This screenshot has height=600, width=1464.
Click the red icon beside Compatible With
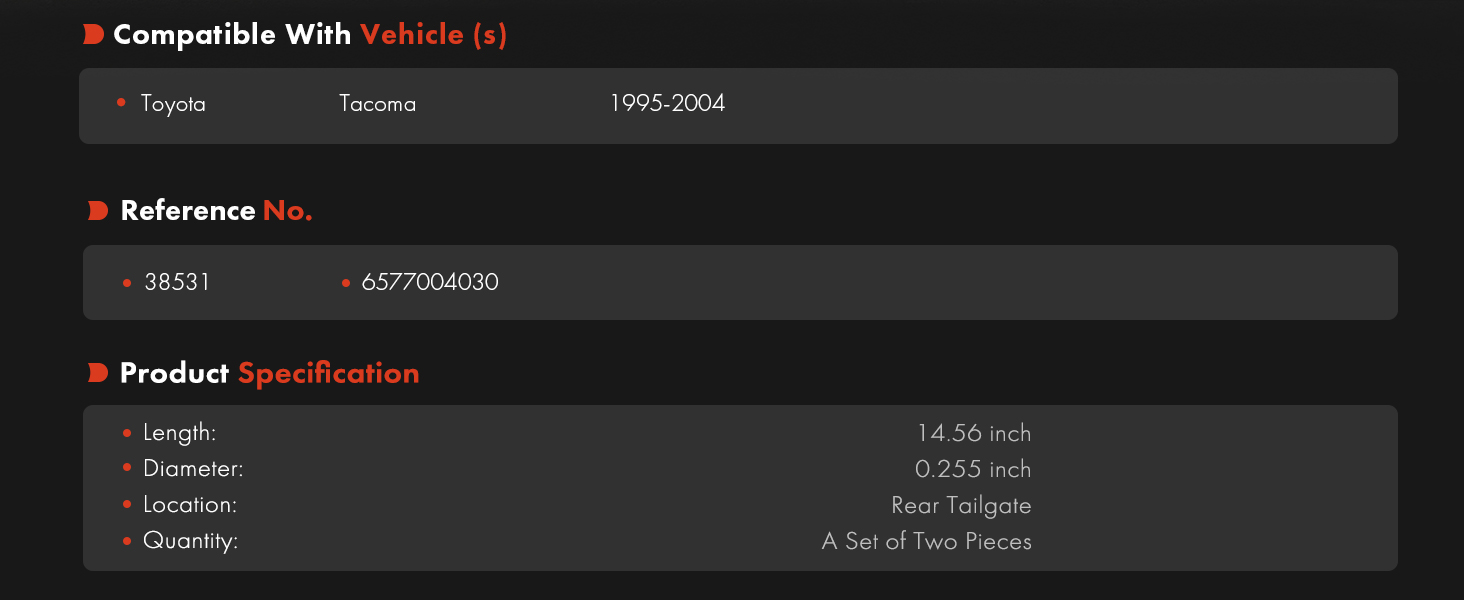[x=93, y=35]
